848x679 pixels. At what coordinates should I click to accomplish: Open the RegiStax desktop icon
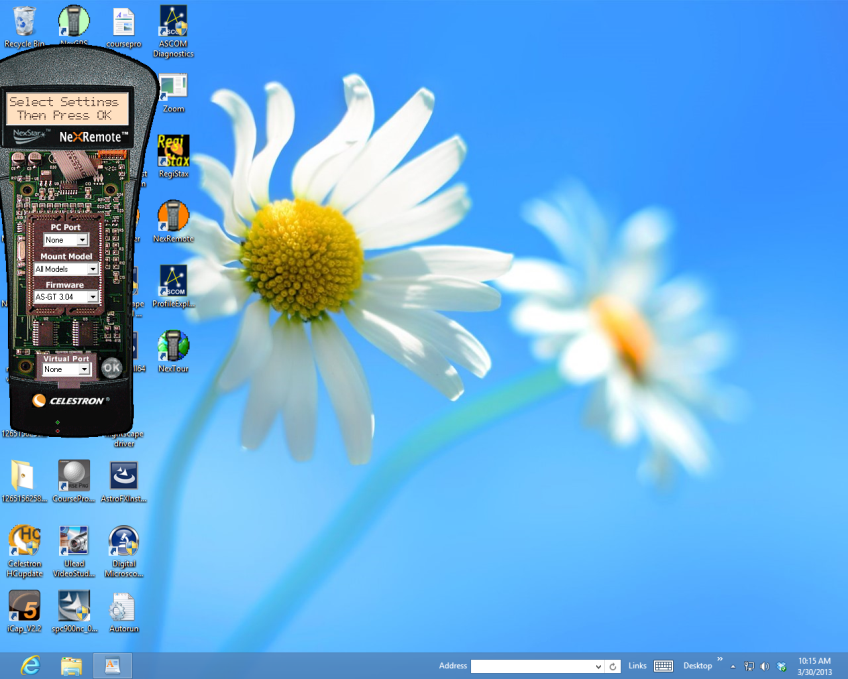click(173, 156)
